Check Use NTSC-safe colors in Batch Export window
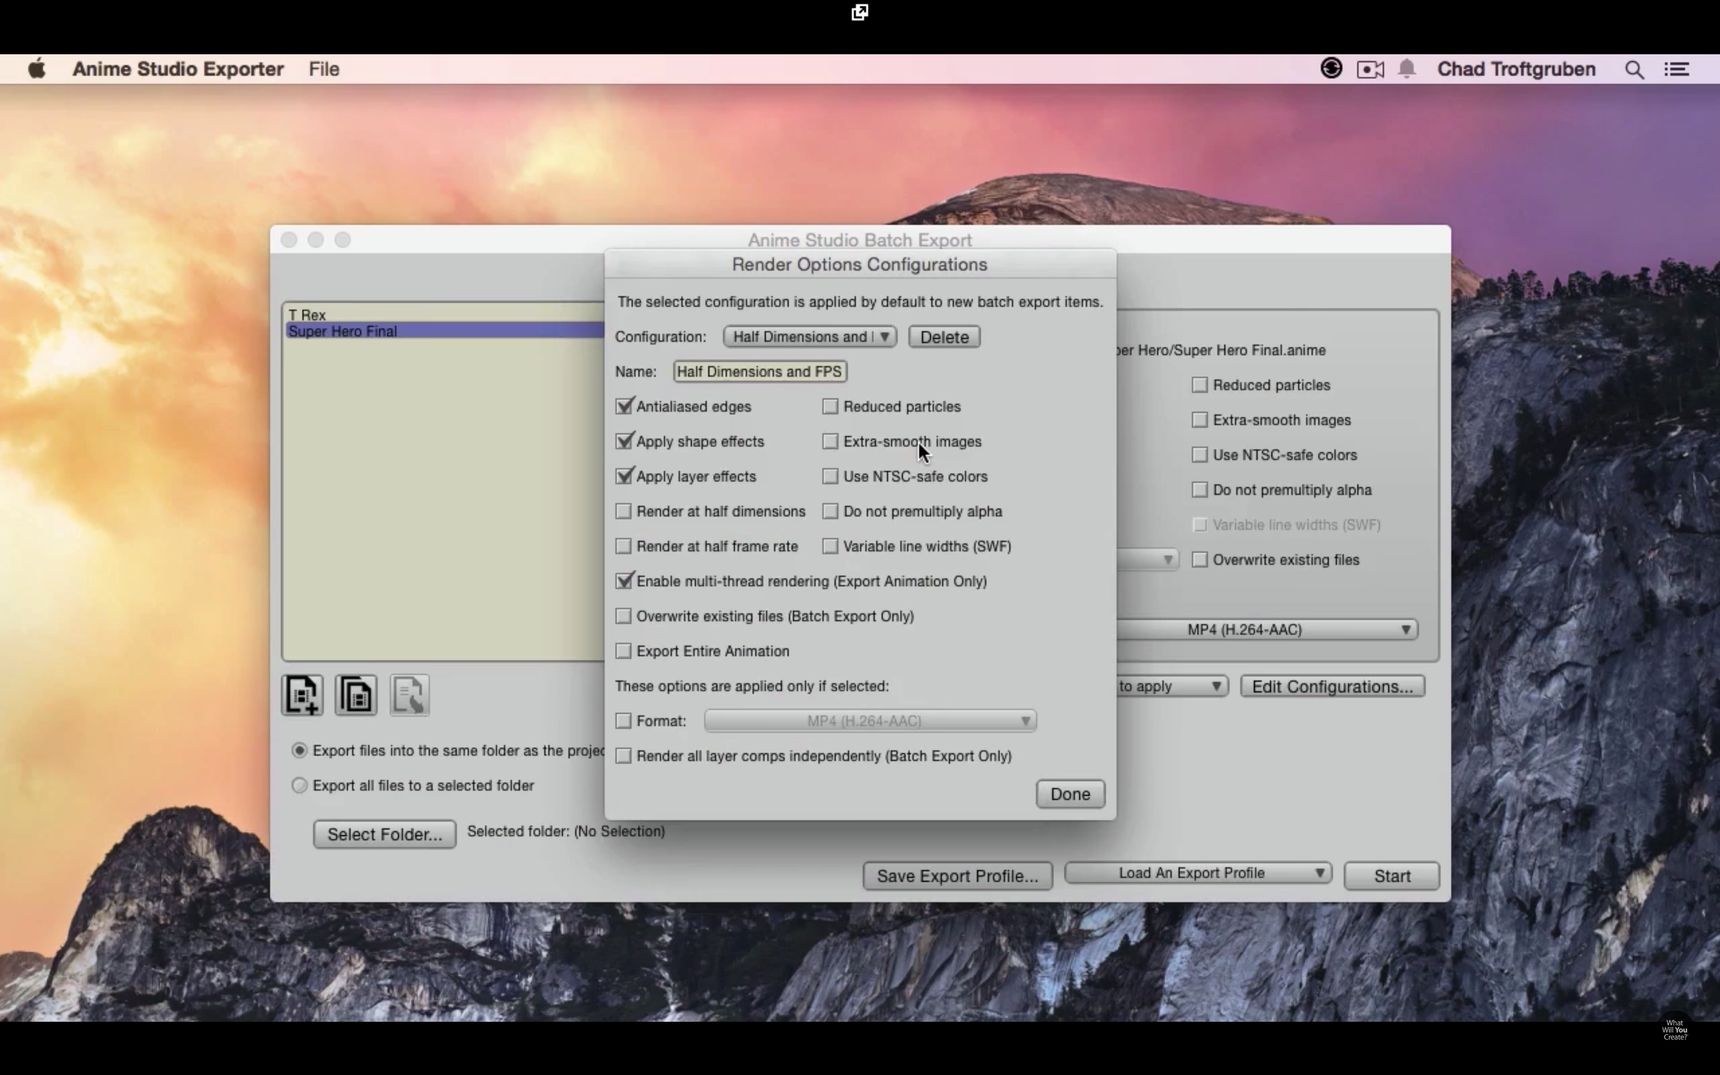This screenshot has height=1075, width=1720. coord(1200,455)
